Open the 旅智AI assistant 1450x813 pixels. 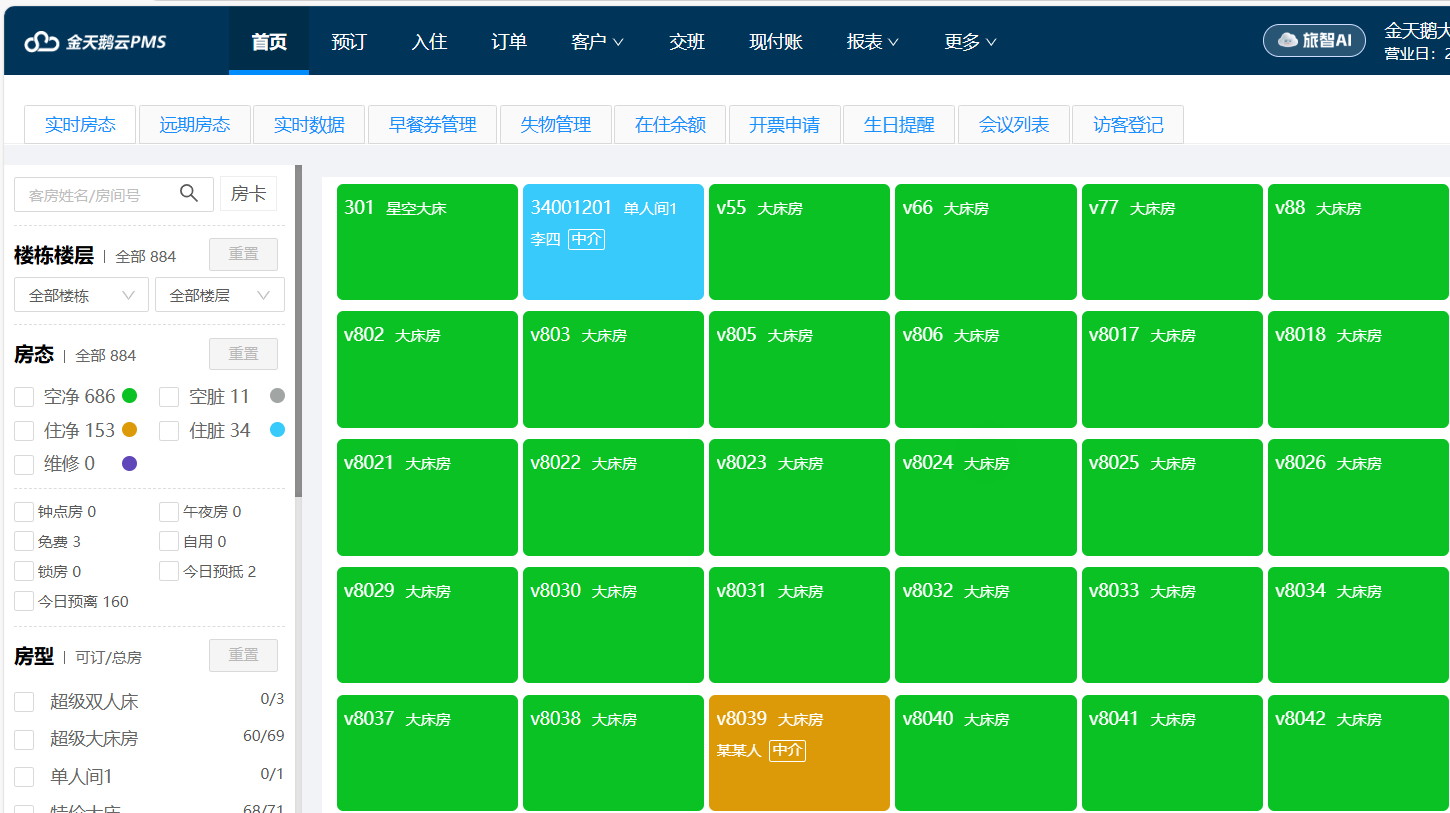tap(1314, 40)
